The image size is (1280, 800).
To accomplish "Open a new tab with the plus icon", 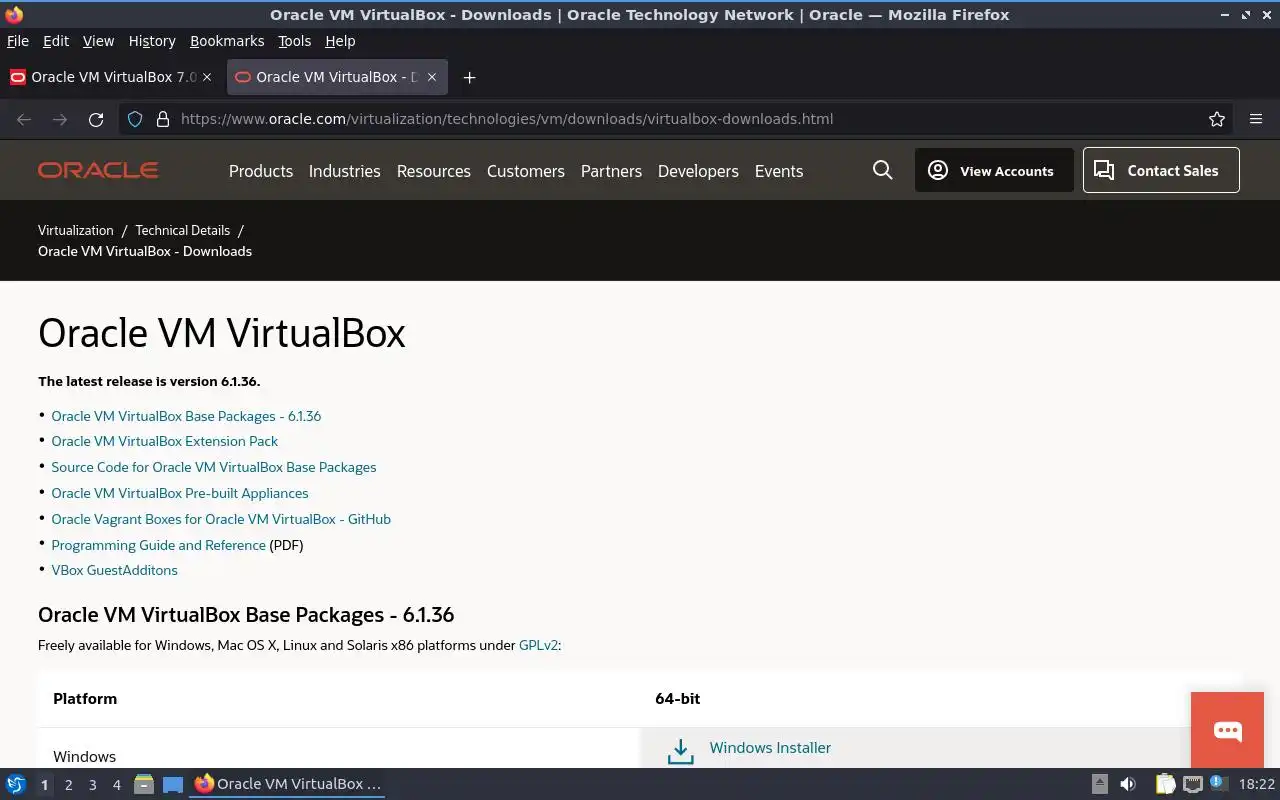I will coord(469,77).
